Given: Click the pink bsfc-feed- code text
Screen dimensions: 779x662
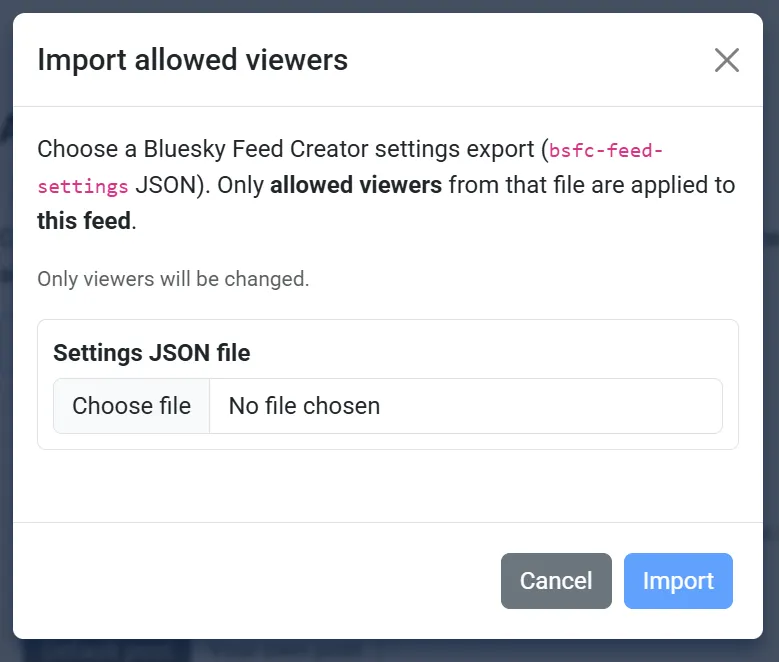Looking at the screenshot, I should [x=606, y=150].
